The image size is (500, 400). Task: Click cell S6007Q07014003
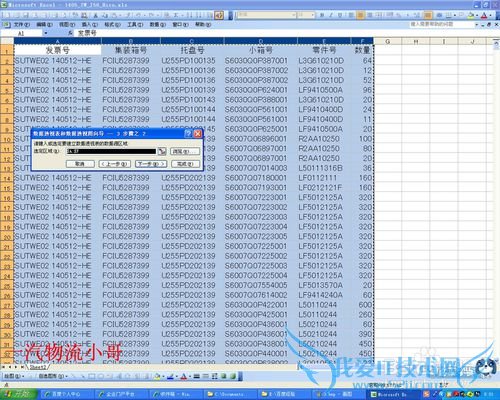tap(261, 168)
